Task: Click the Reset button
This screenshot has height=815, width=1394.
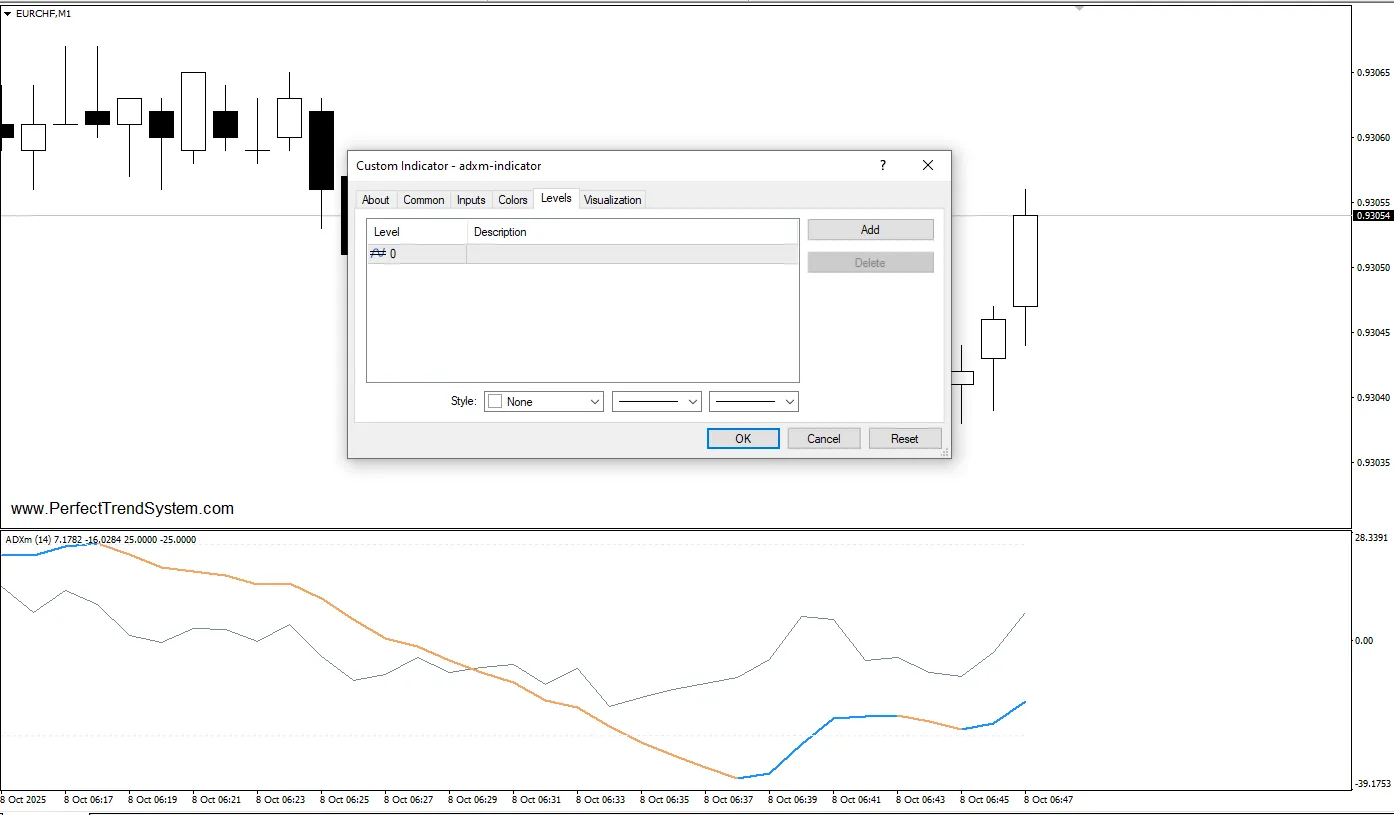Action: (904, 439)
